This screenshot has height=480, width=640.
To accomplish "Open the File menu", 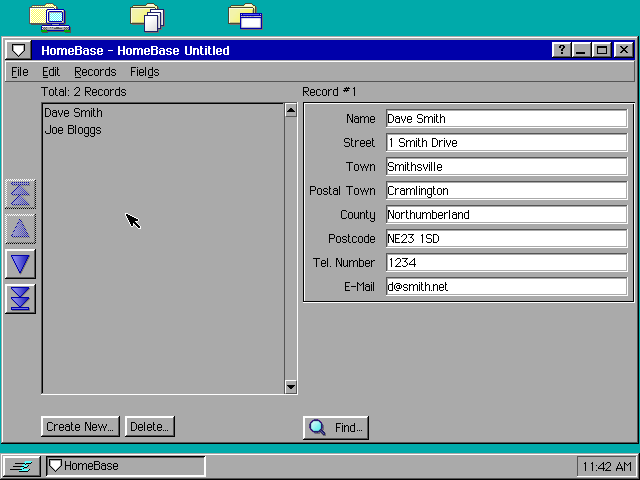I will 20,72.
